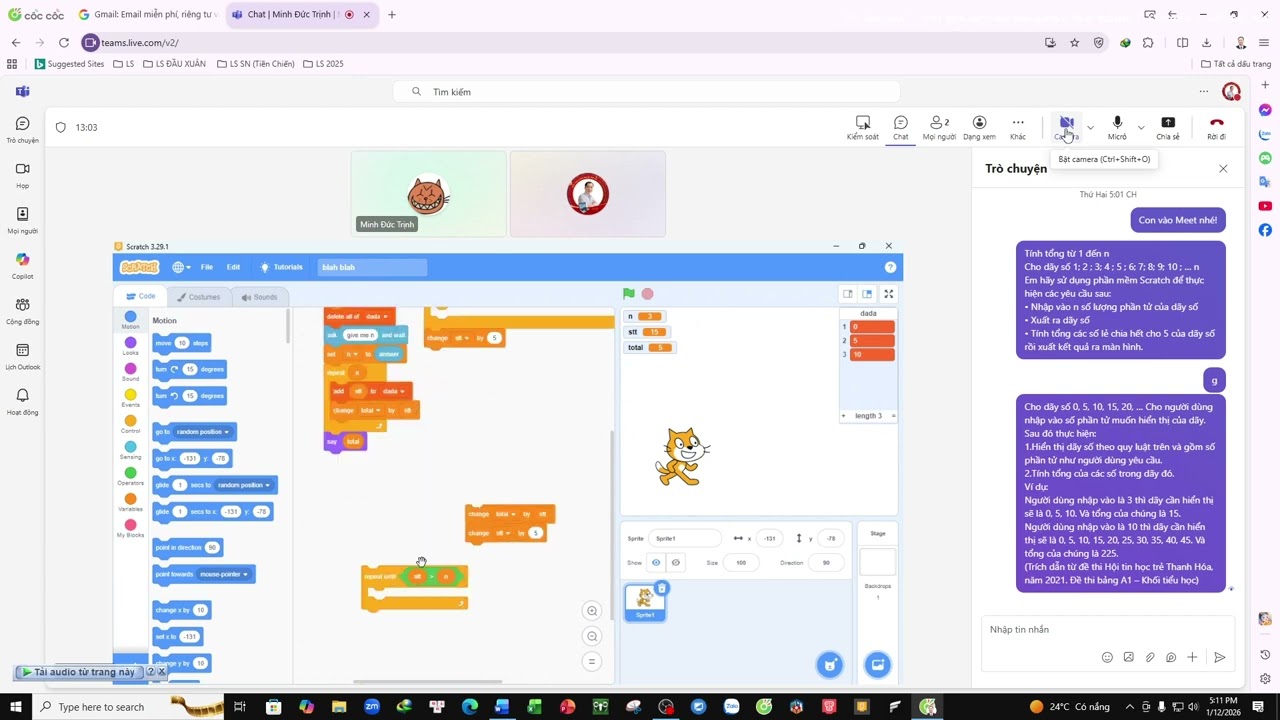Open 'dada' dropdown in delete all block
Screen dimensions: 1280x720
[x=378, y=316]
